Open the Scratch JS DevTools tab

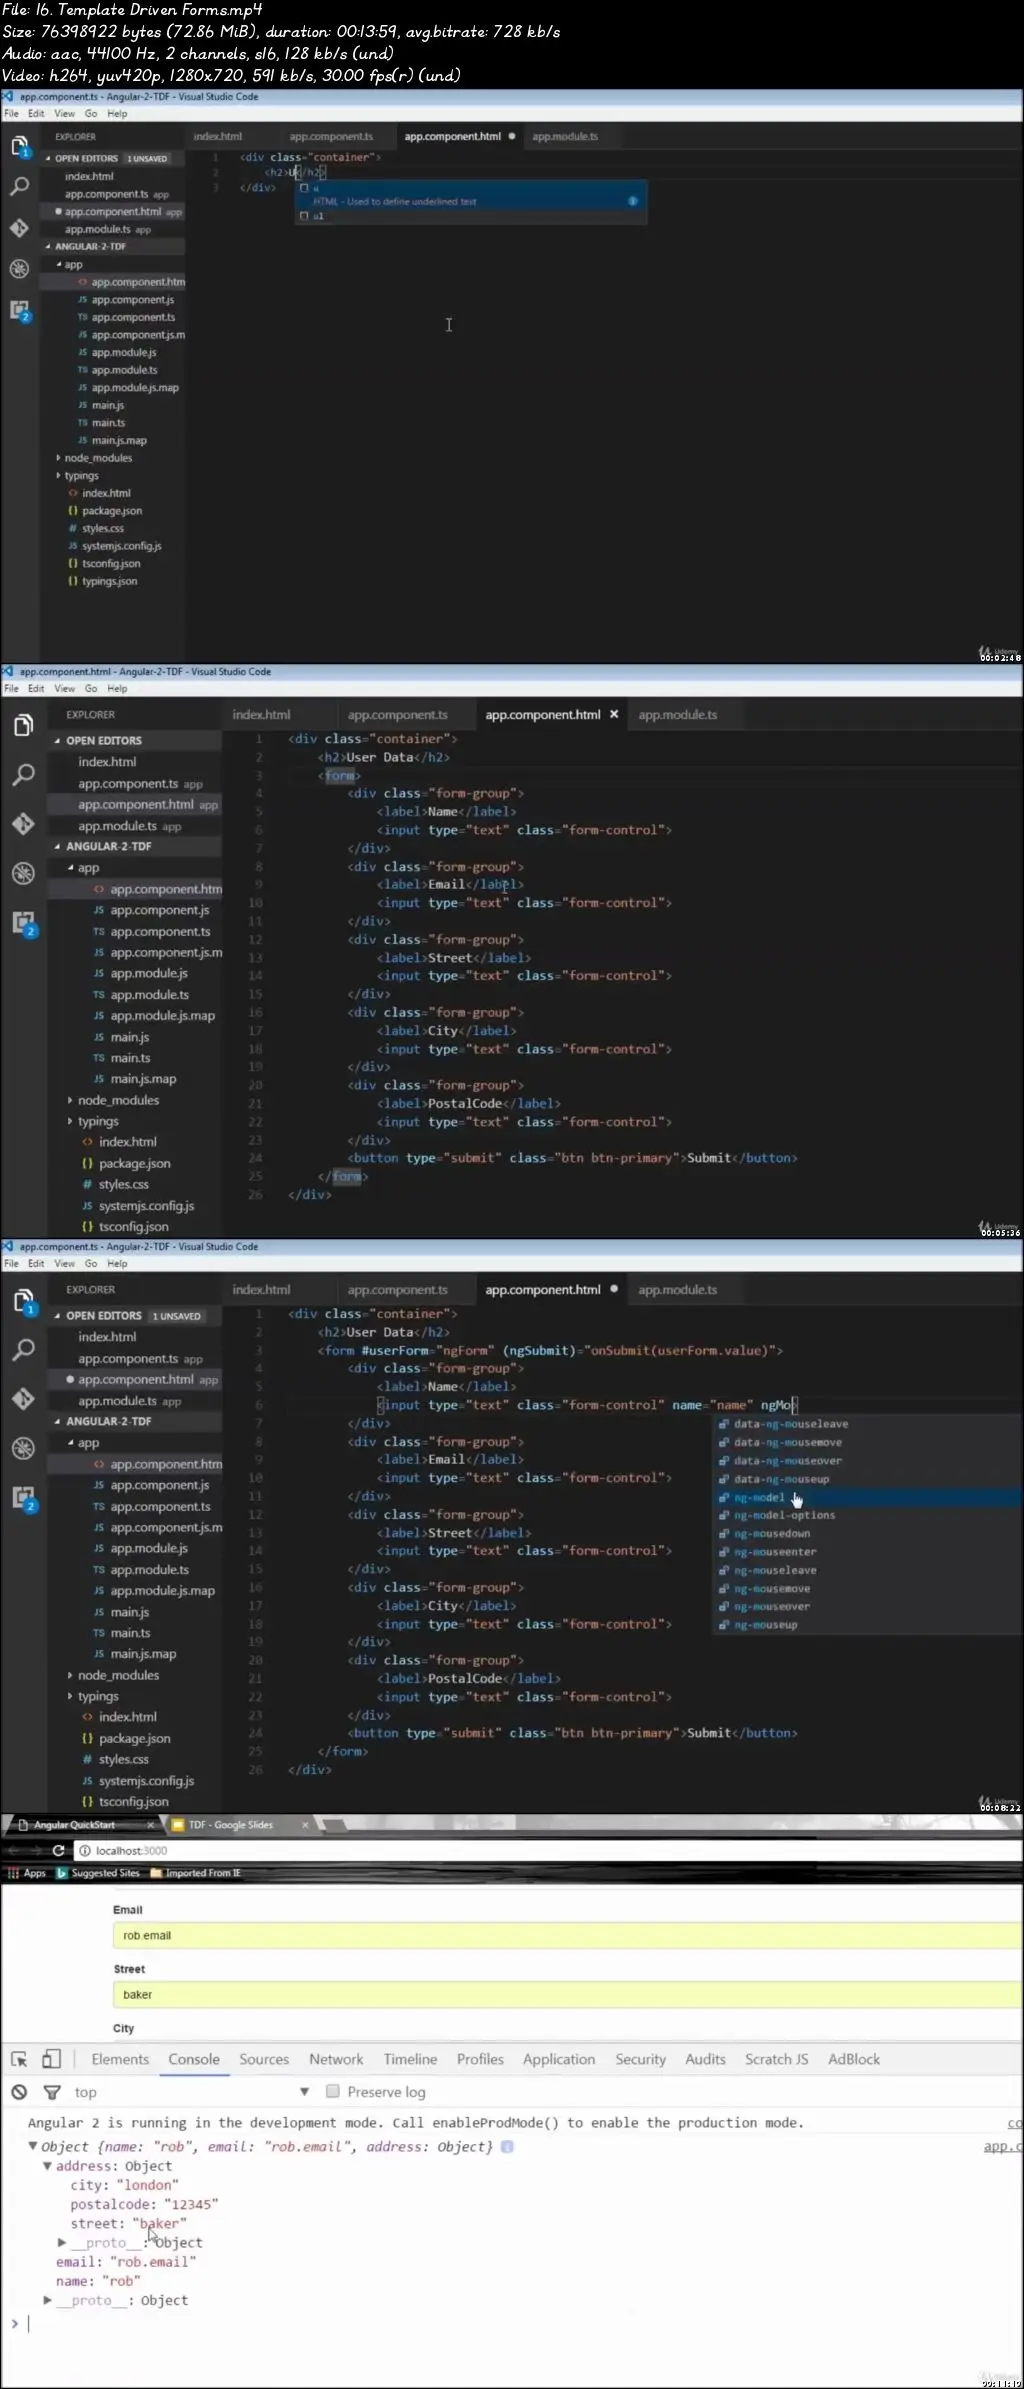point(776,2059)
